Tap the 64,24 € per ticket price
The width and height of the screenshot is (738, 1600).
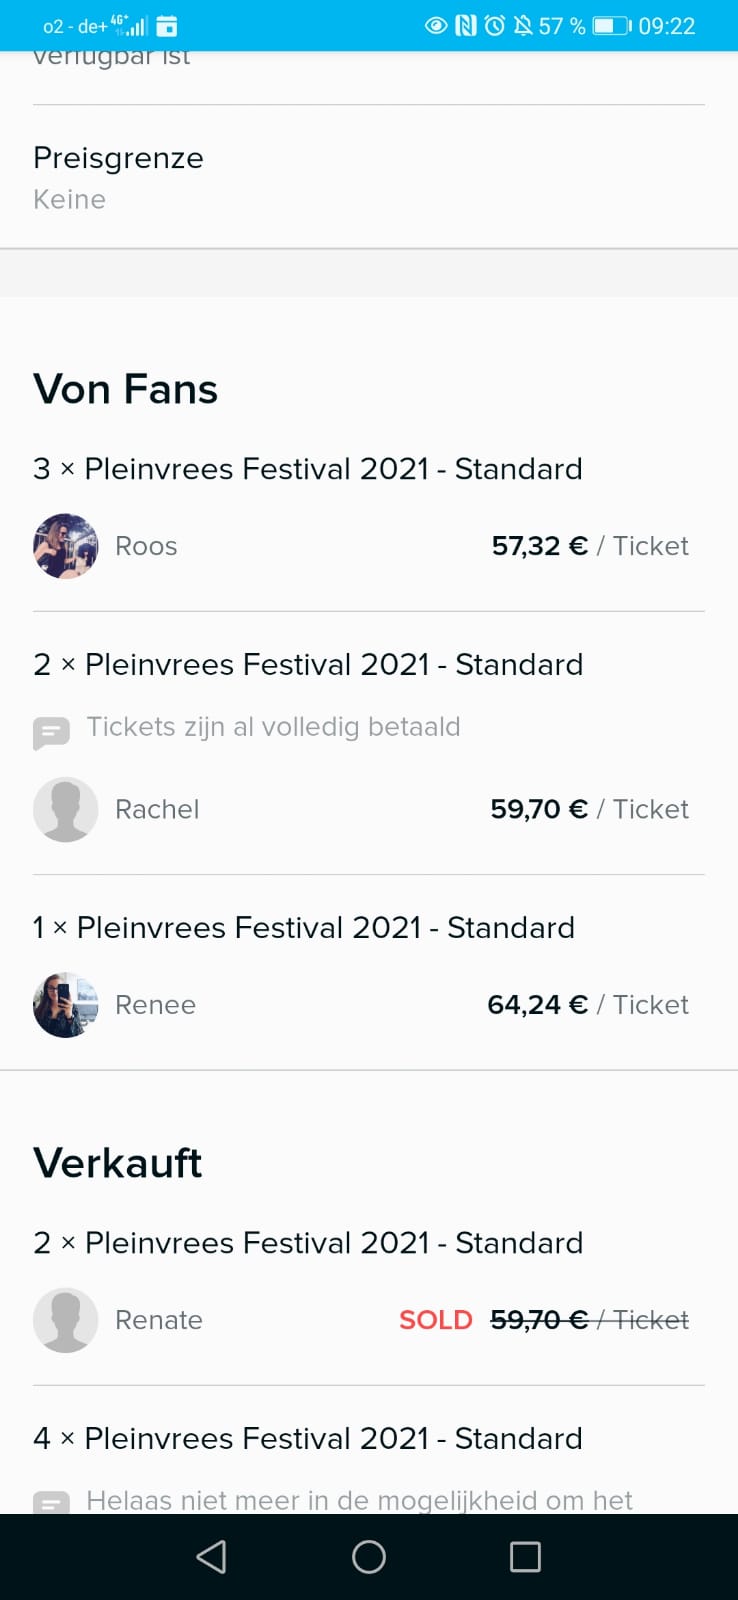[x=537, y=1005]
